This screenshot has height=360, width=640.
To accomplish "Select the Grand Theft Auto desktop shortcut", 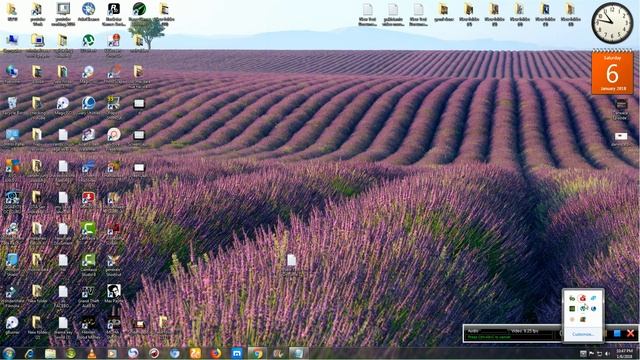I will point(88,291).
